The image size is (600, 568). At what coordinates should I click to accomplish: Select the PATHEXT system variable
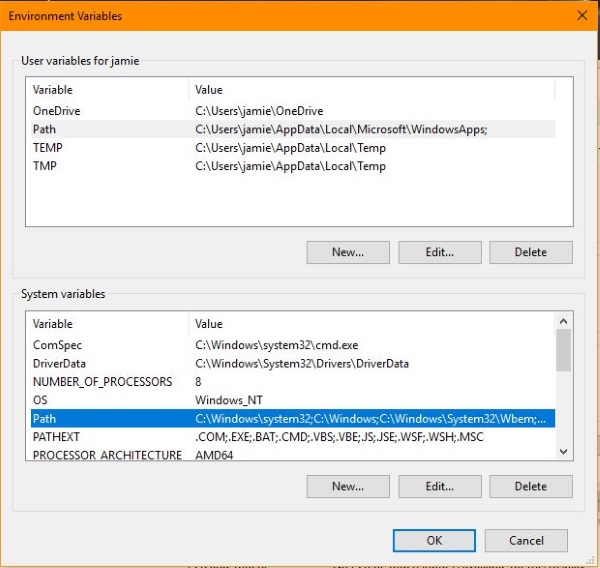pyautogui.click(x=293, y=437)
